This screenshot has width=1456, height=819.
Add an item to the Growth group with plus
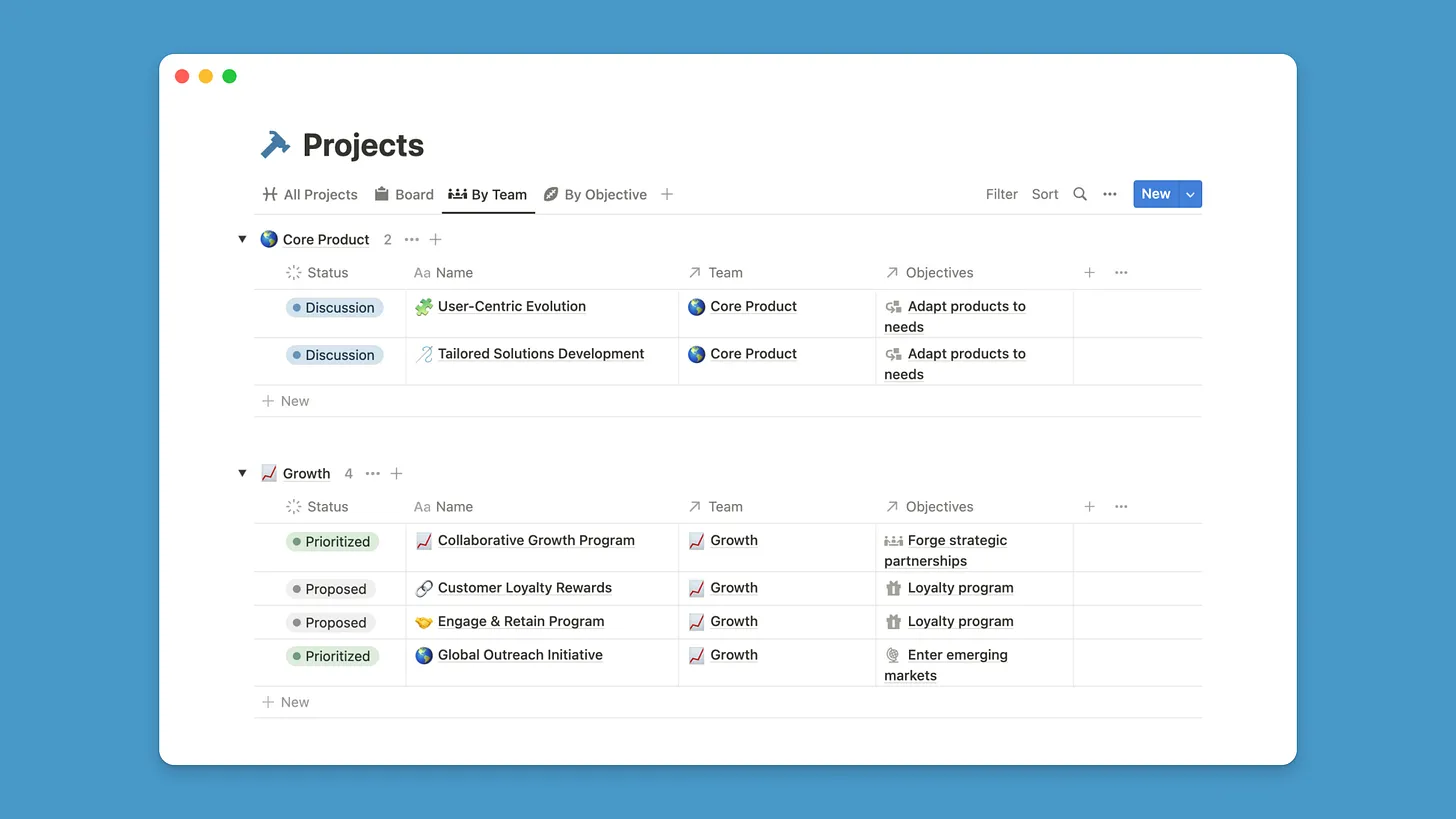coord(396,473)
